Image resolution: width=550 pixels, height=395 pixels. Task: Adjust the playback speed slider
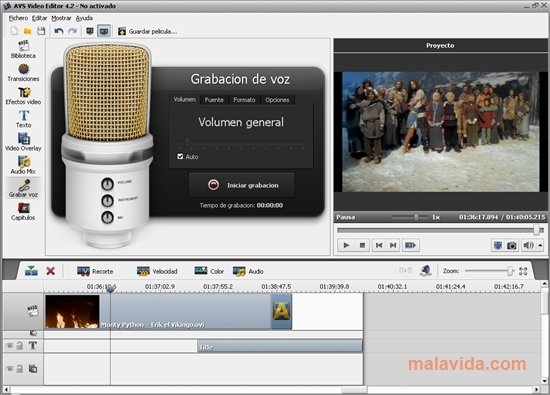[x=409, y=217]
